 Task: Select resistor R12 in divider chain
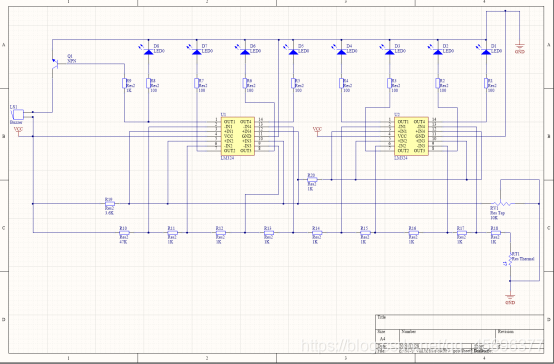coord(221,233)
